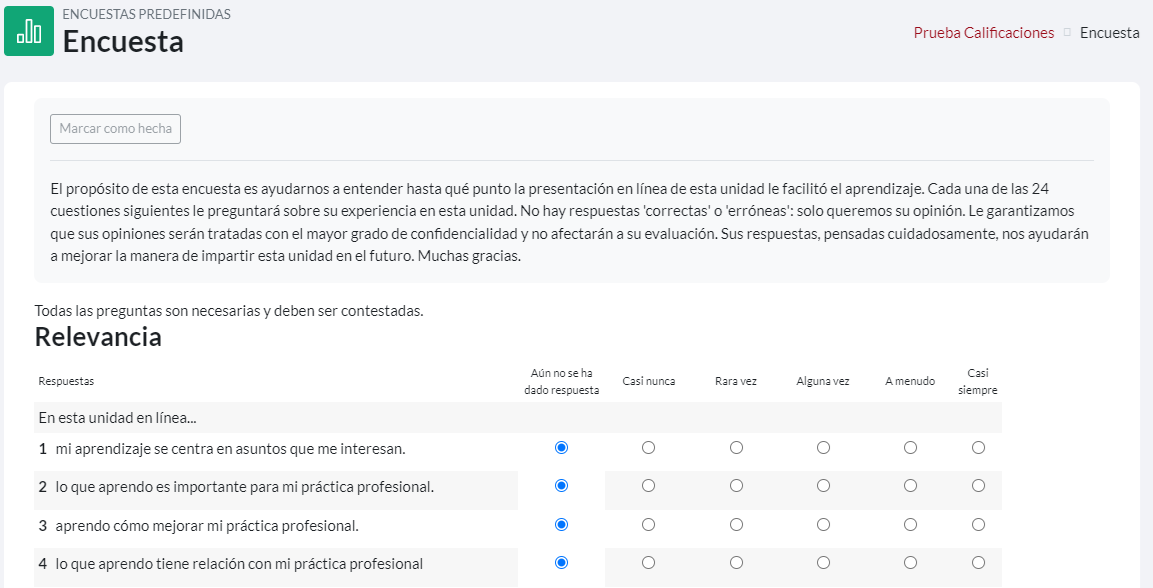The image size is (1153, 588).
Task: Choose 'Rara vez' for question 4
Action: 736,563
